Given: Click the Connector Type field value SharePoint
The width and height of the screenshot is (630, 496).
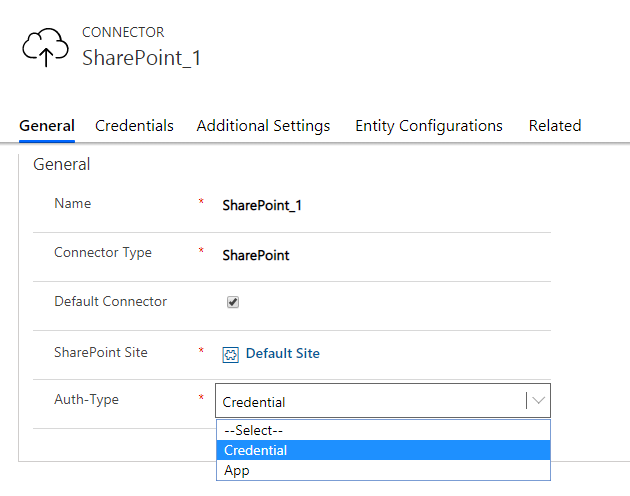Looking at the screenshot, I should click(256, 255).
